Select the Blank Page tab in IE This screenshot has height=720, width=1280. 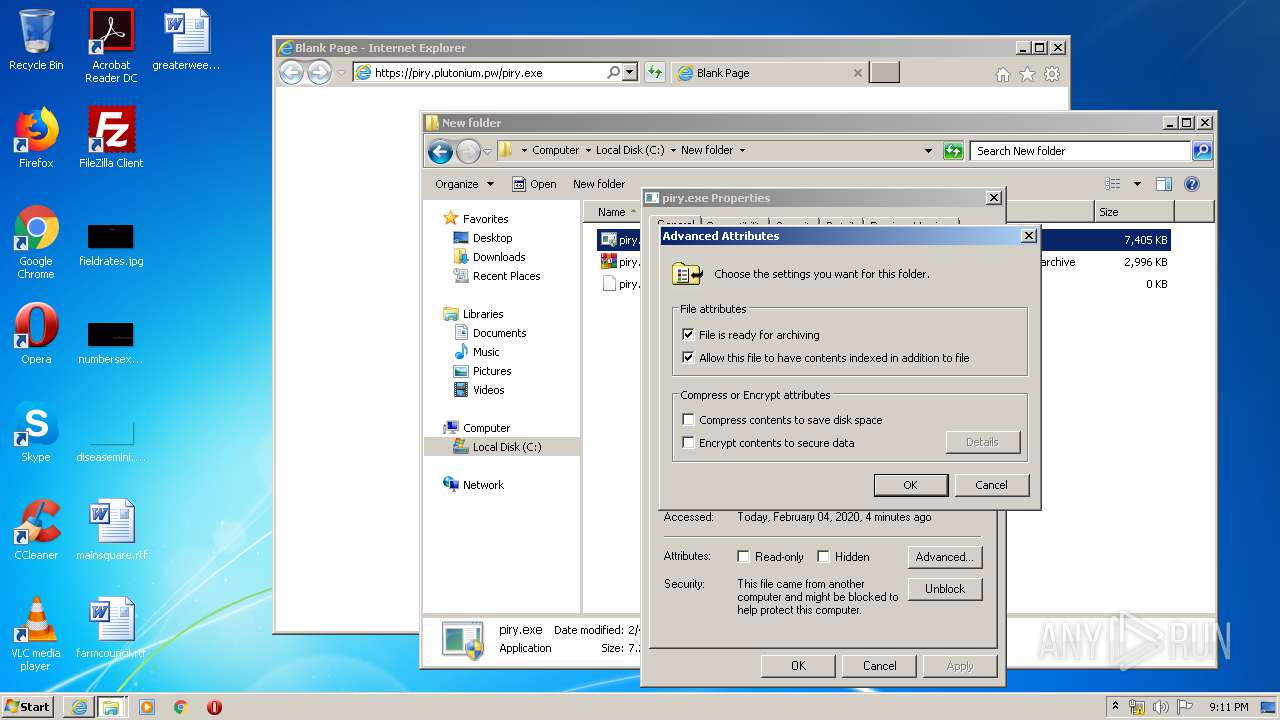769,73
